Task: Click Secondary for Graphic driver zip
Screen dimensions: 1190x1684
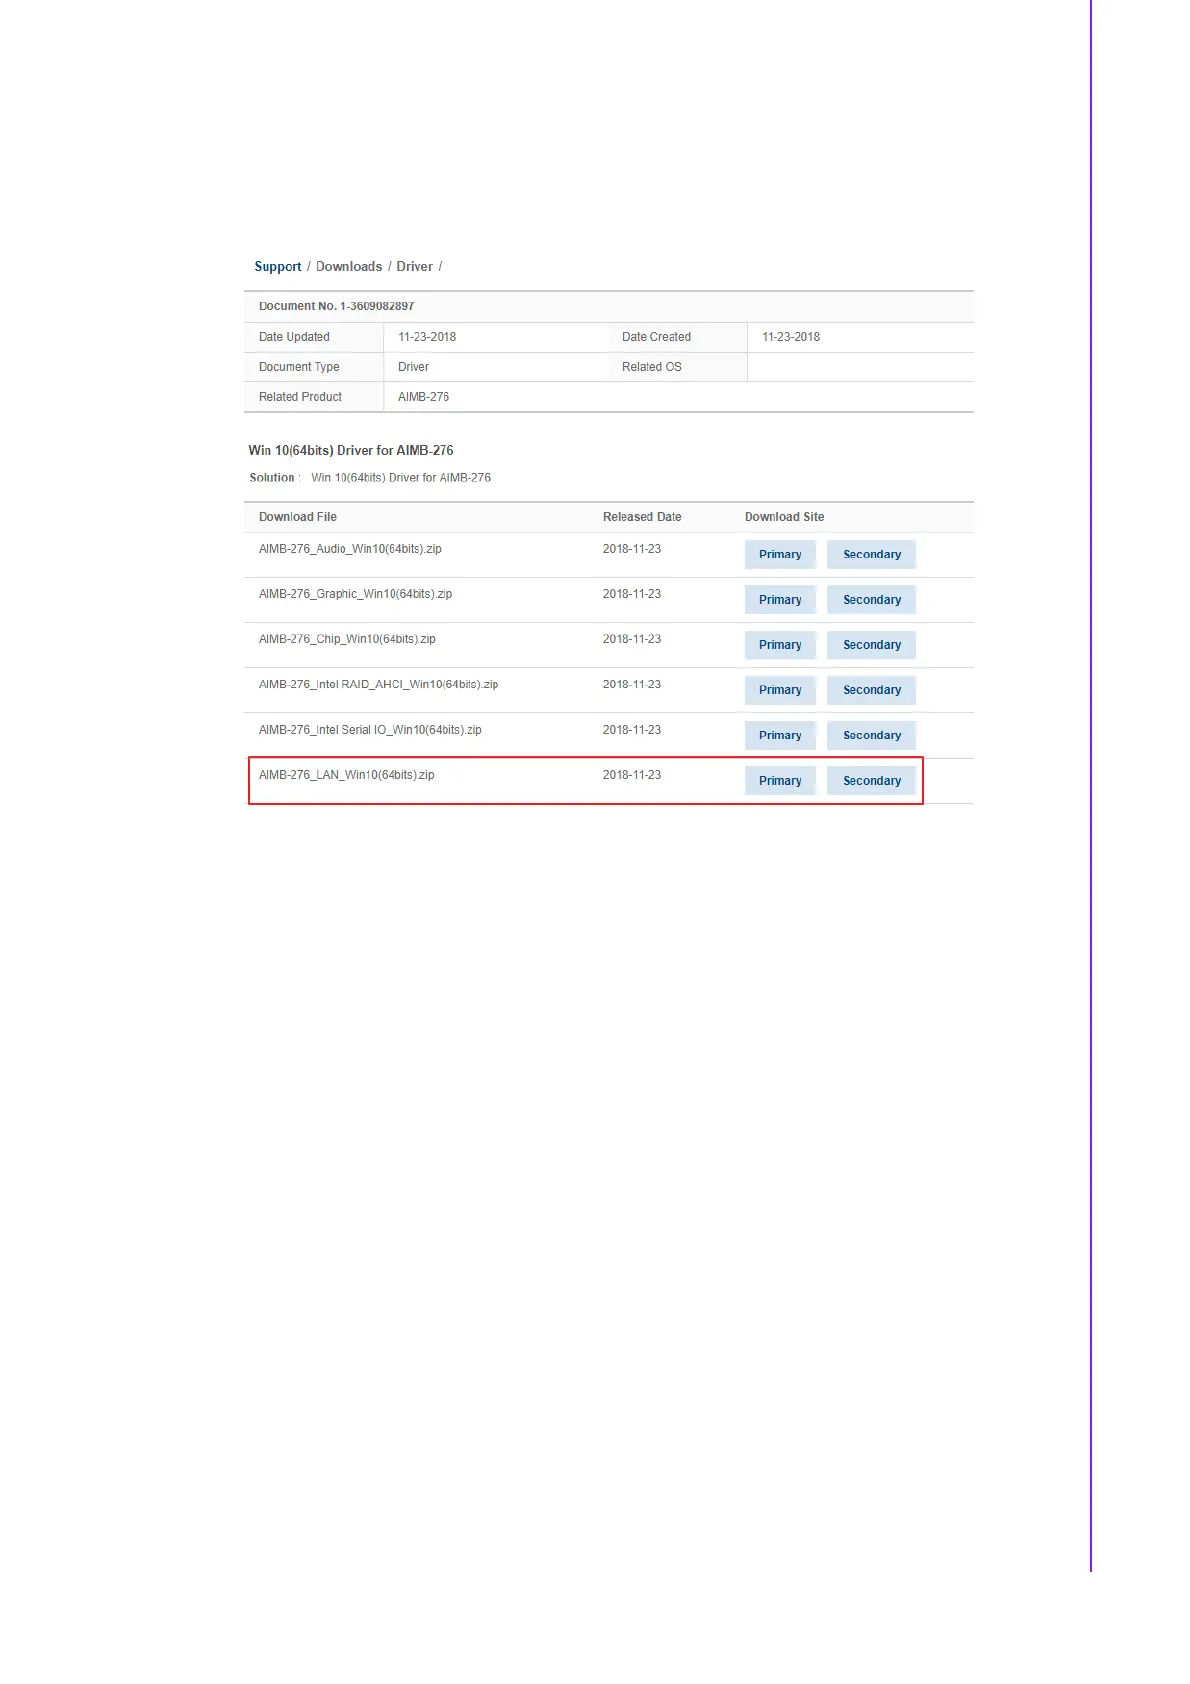Action: (871, 600)
